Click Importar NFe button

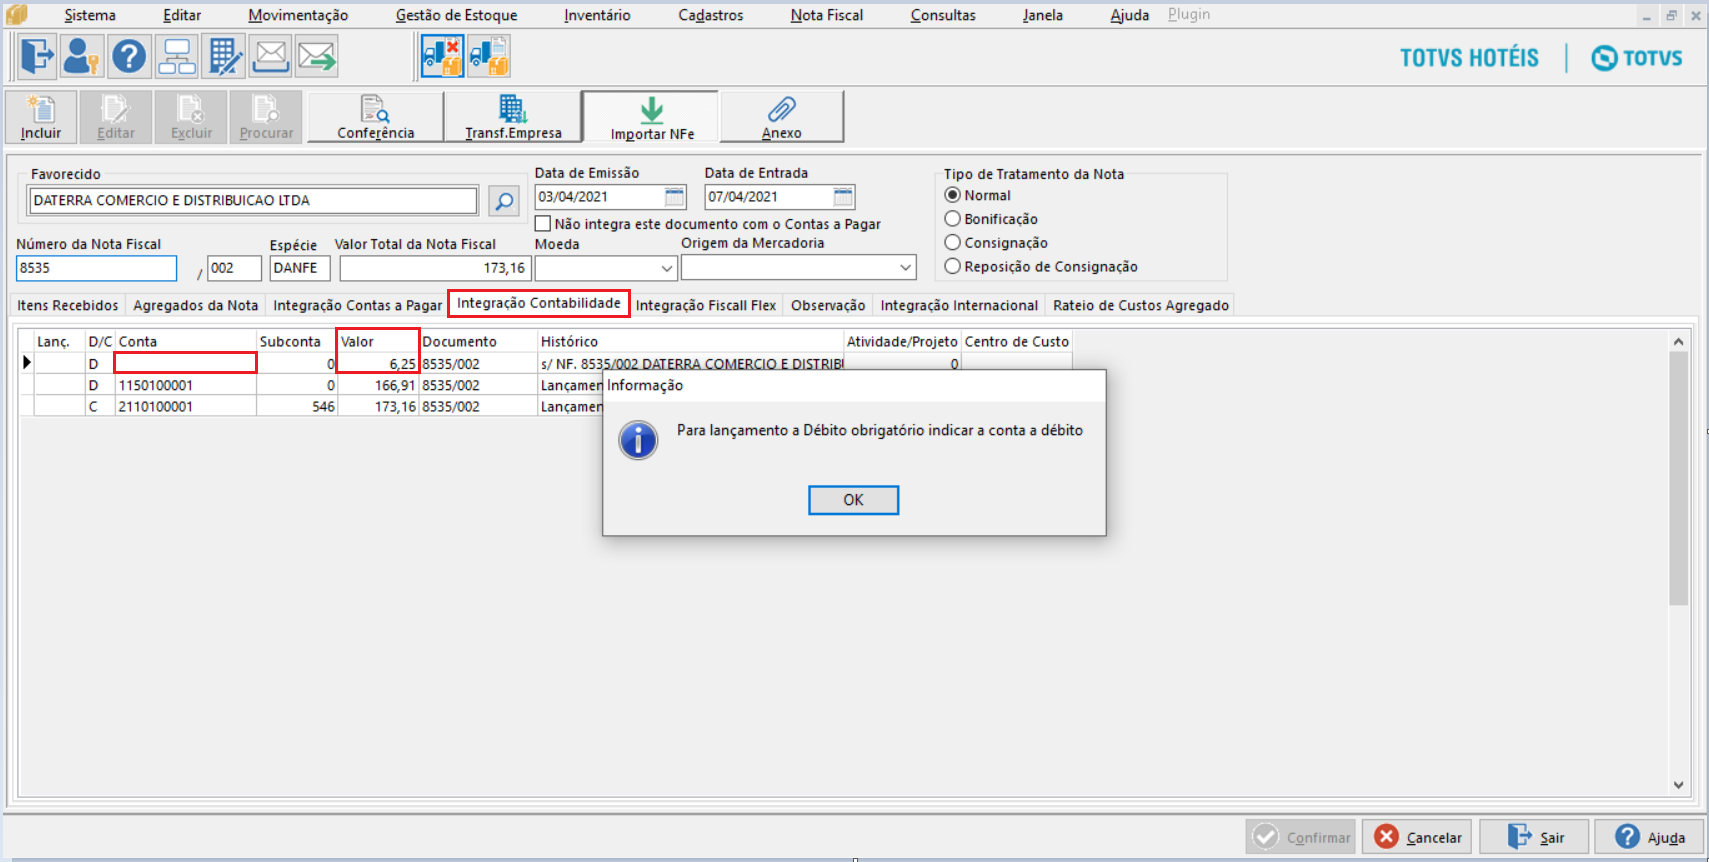652,117
